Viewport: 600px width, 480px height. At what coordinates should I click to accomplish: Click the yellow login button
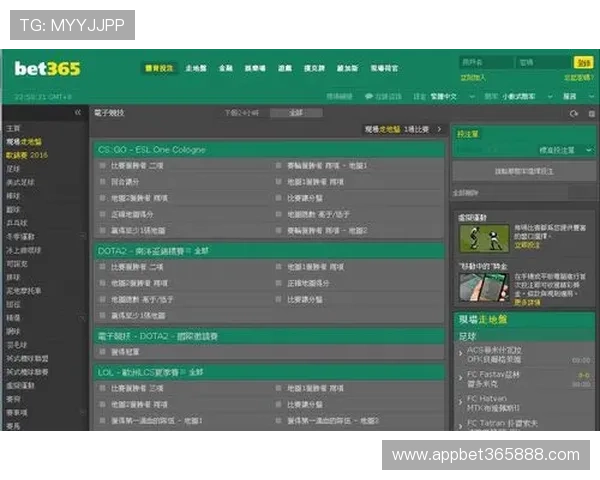coord(584,62)
